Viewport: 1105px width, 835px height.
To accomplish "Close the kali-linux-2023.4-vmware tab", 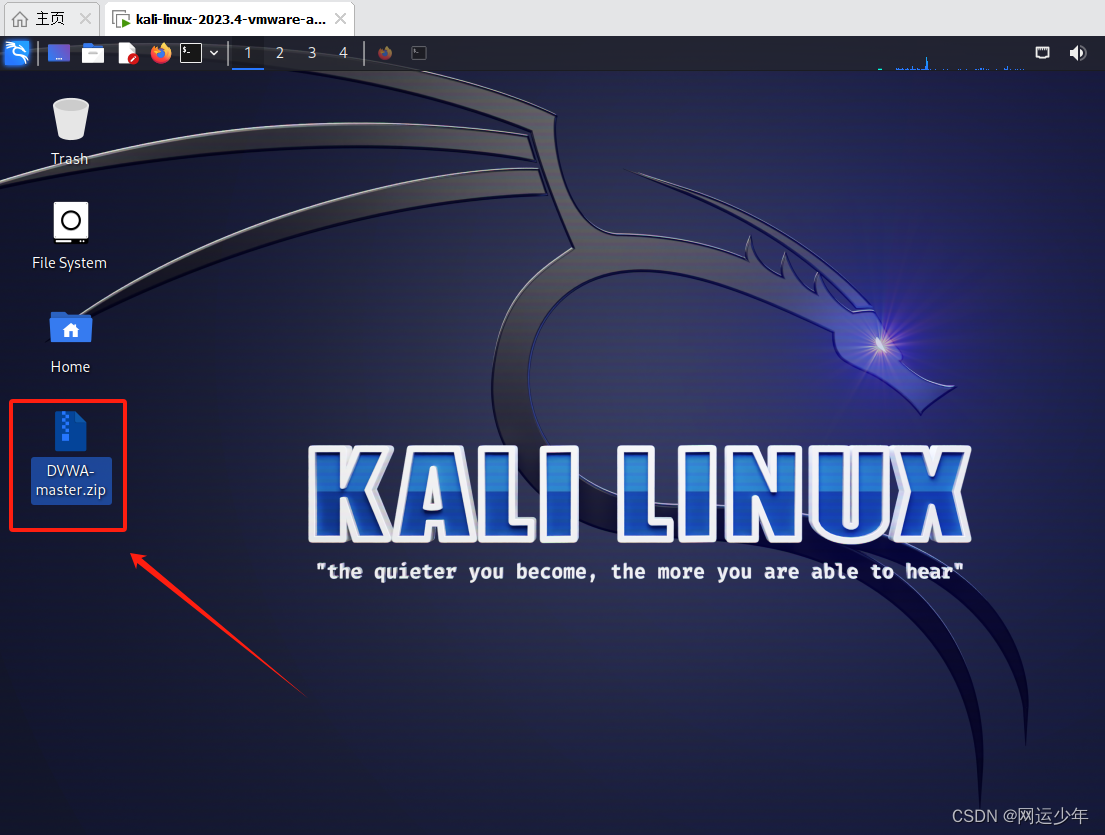I will [x=340, y=18].
